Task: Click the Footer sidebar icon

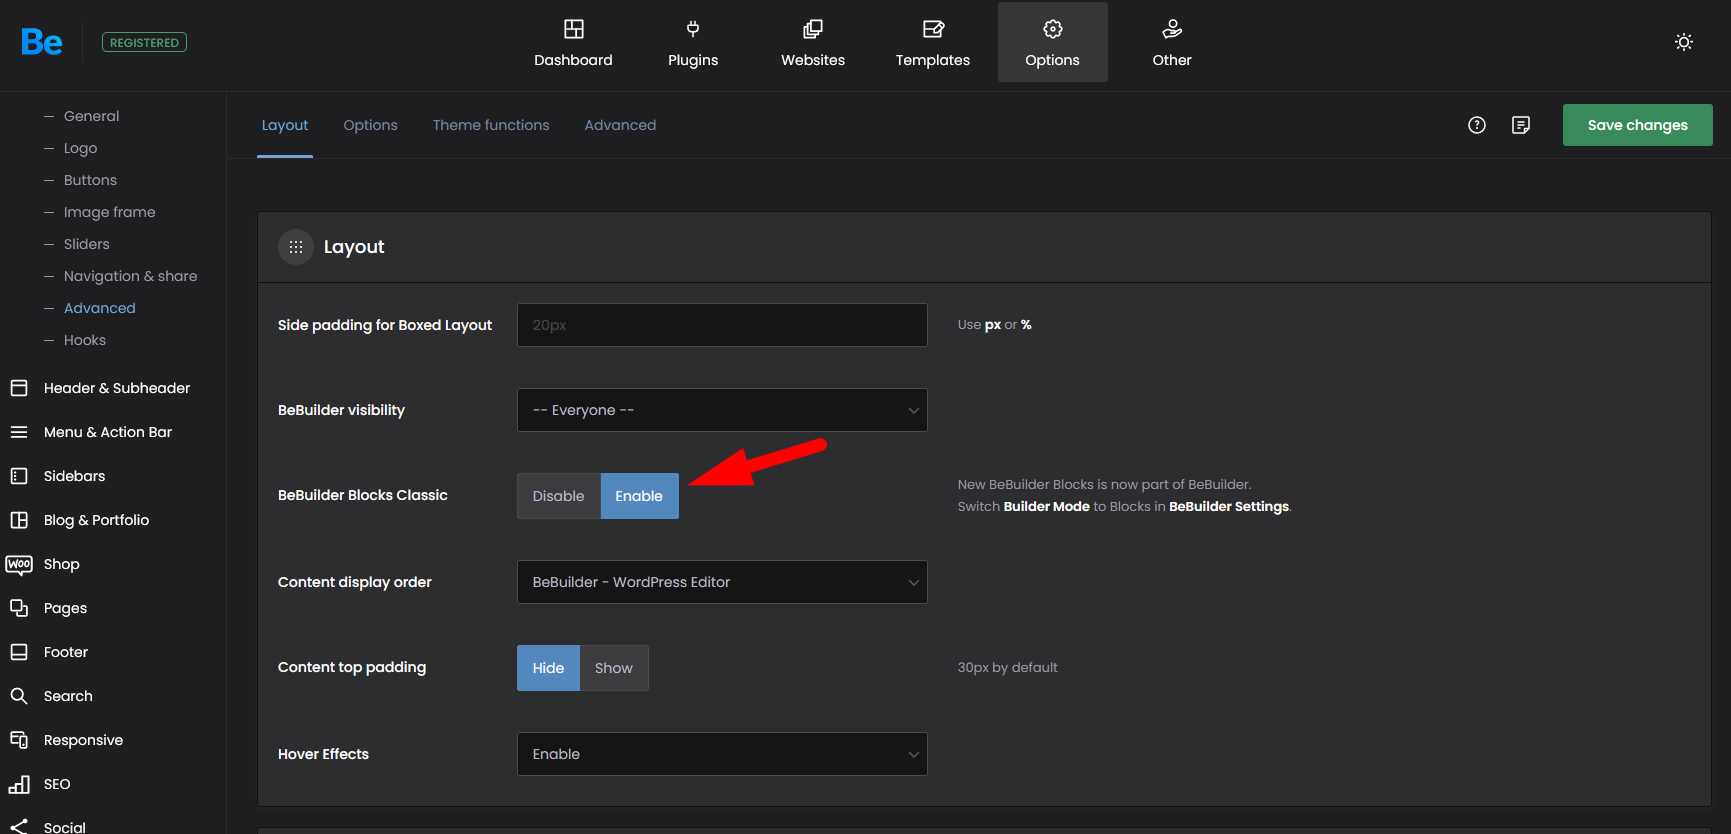Action: [x=19, y=652]
